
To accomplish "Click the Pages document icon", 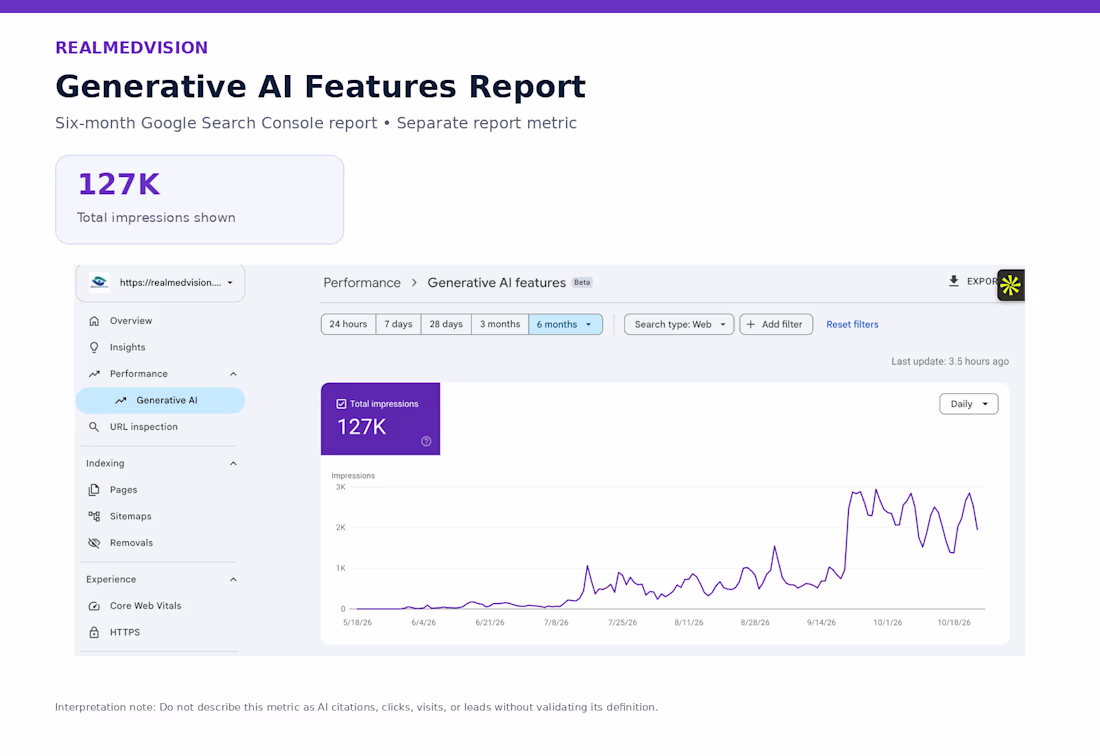I will [94, 490].
